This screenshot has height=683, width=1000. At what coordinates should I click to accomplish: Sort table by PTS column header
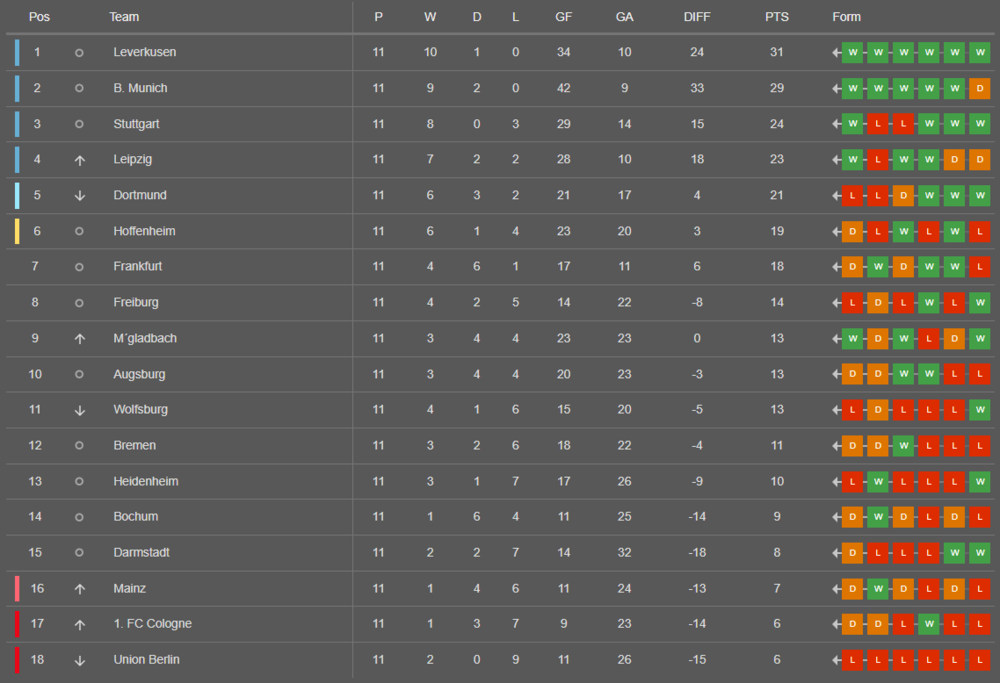(777, 17)
